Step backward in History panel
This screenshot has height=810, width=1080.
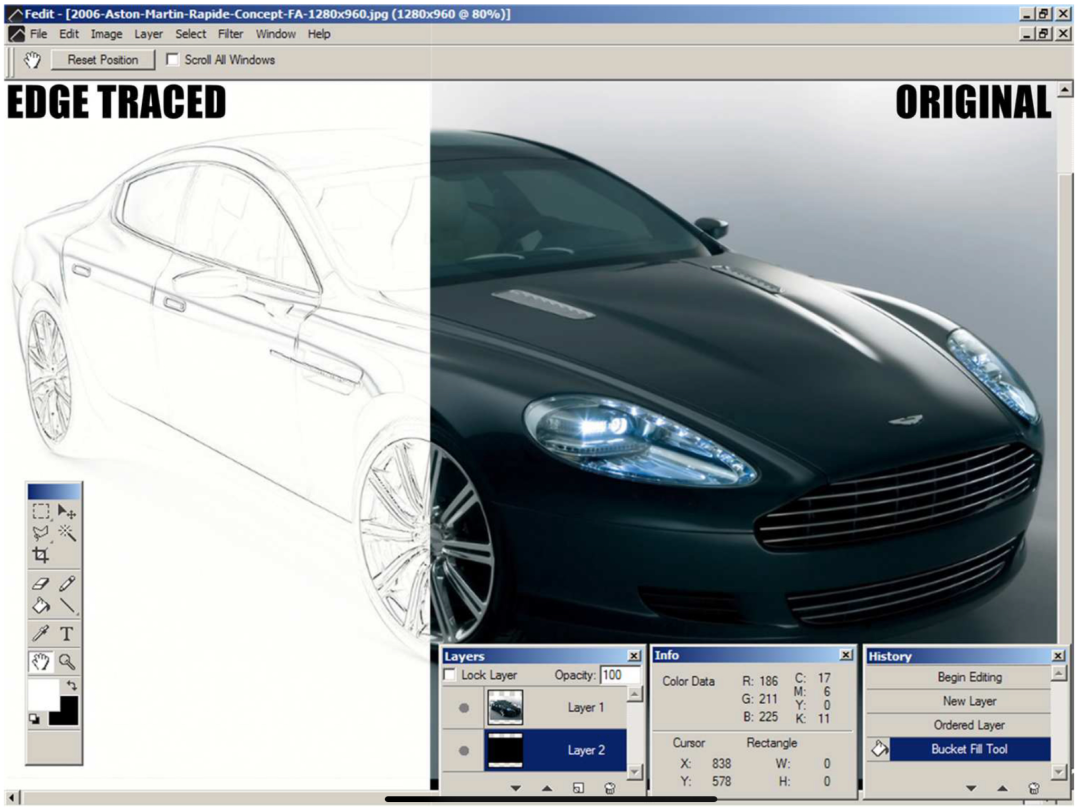(1002, 788)
